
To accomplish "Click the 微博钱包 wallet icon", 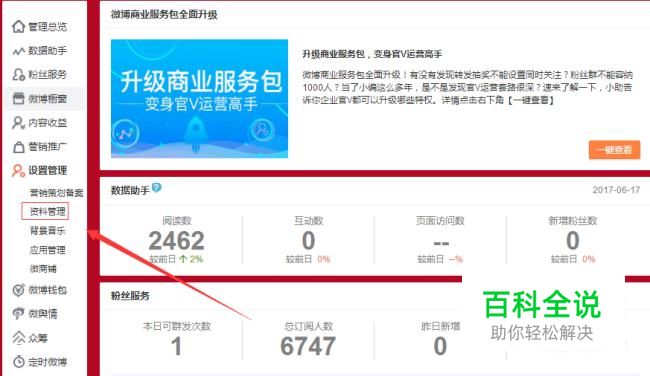I will coord(18,290).
